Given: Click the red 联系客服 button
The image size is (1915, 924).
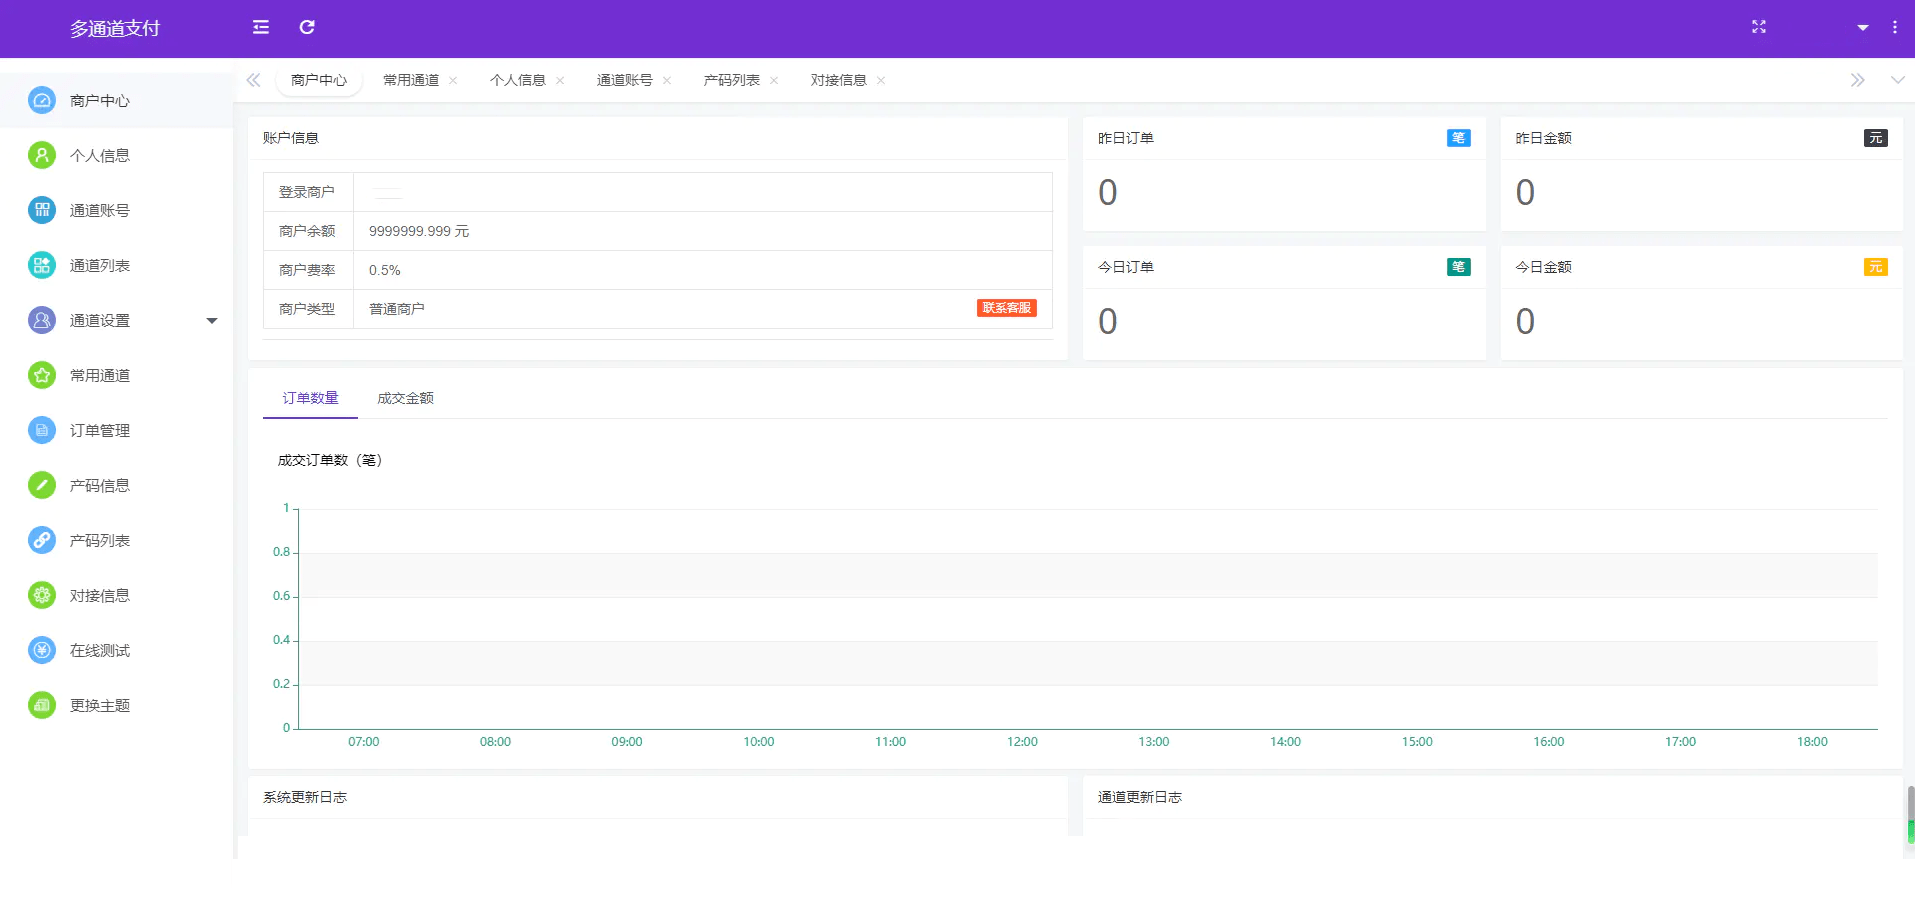Looking at the screenshot, I should point(1006,308).
